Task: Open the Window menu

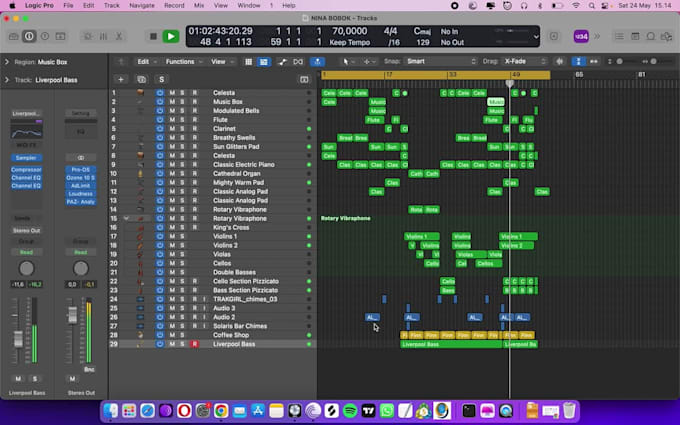Action: (249, 6)
